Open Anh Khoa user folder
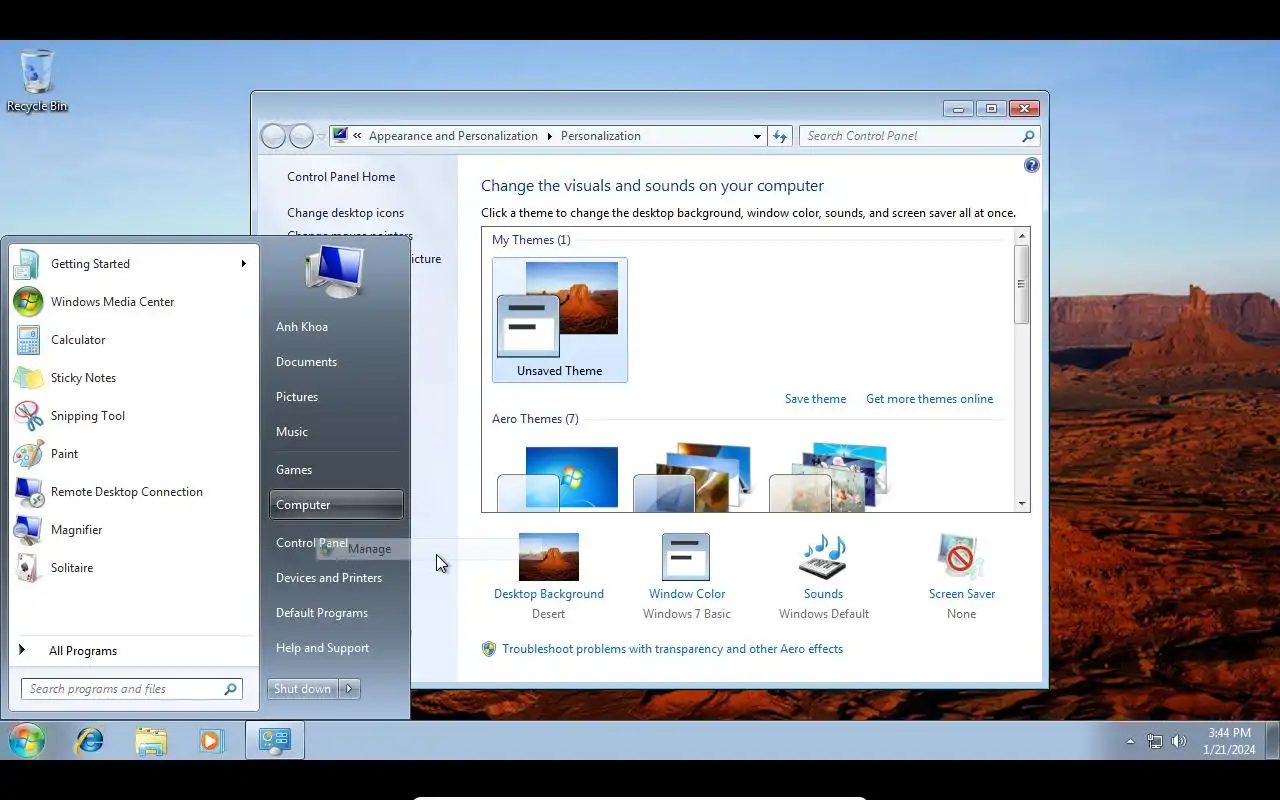Image resolution: width=1280 pixels, height=800 pixels. pyautogui.click(x=302, y=327)
